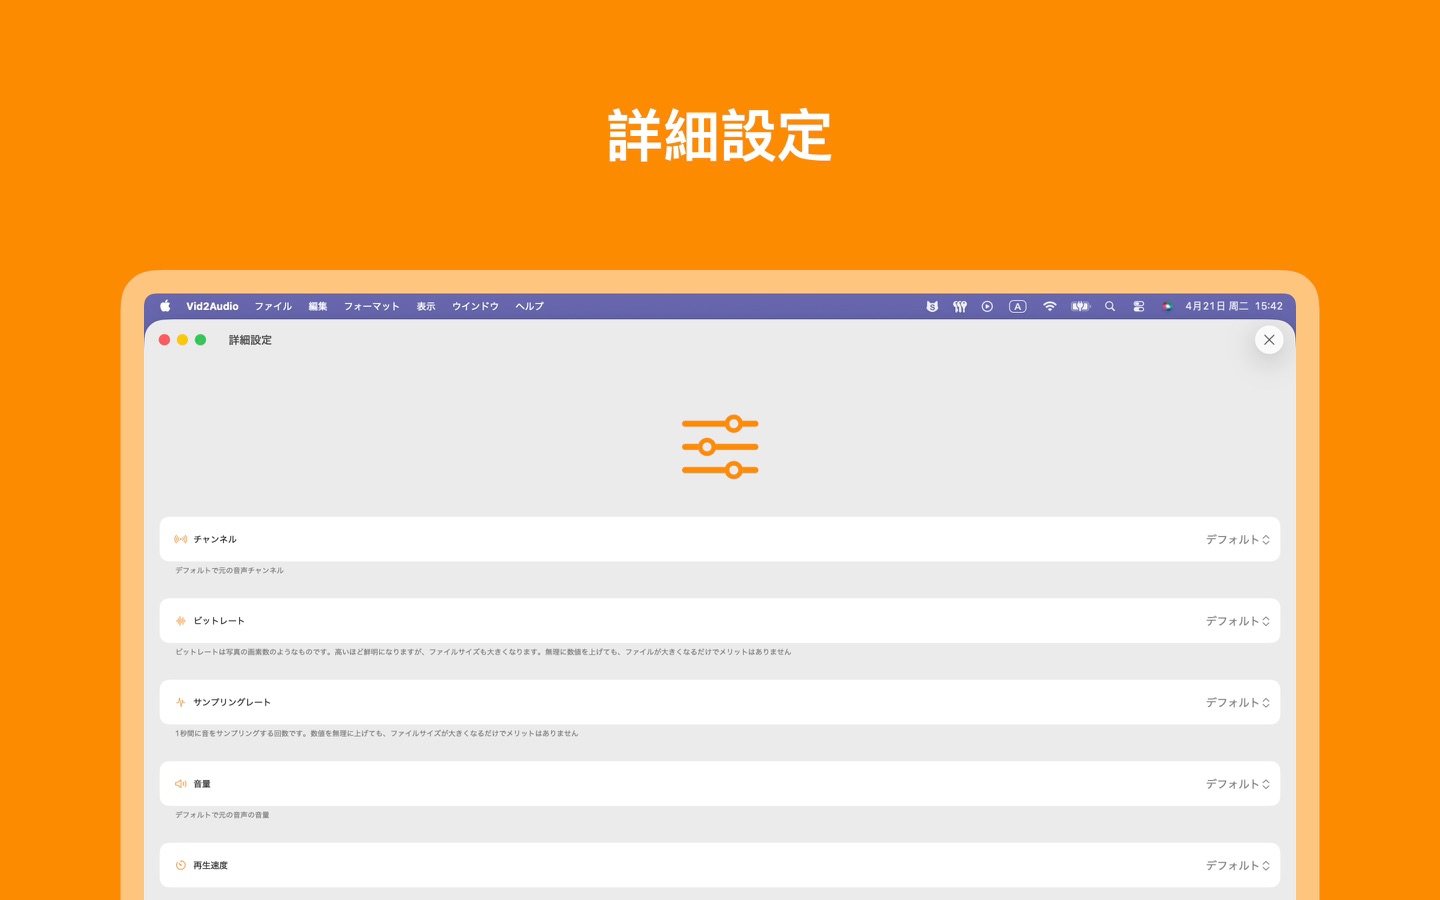The width and height of the screenshot is (1440, 900).
Task: Click the 詳細設定 window title text
Action: tap(250, 340)
